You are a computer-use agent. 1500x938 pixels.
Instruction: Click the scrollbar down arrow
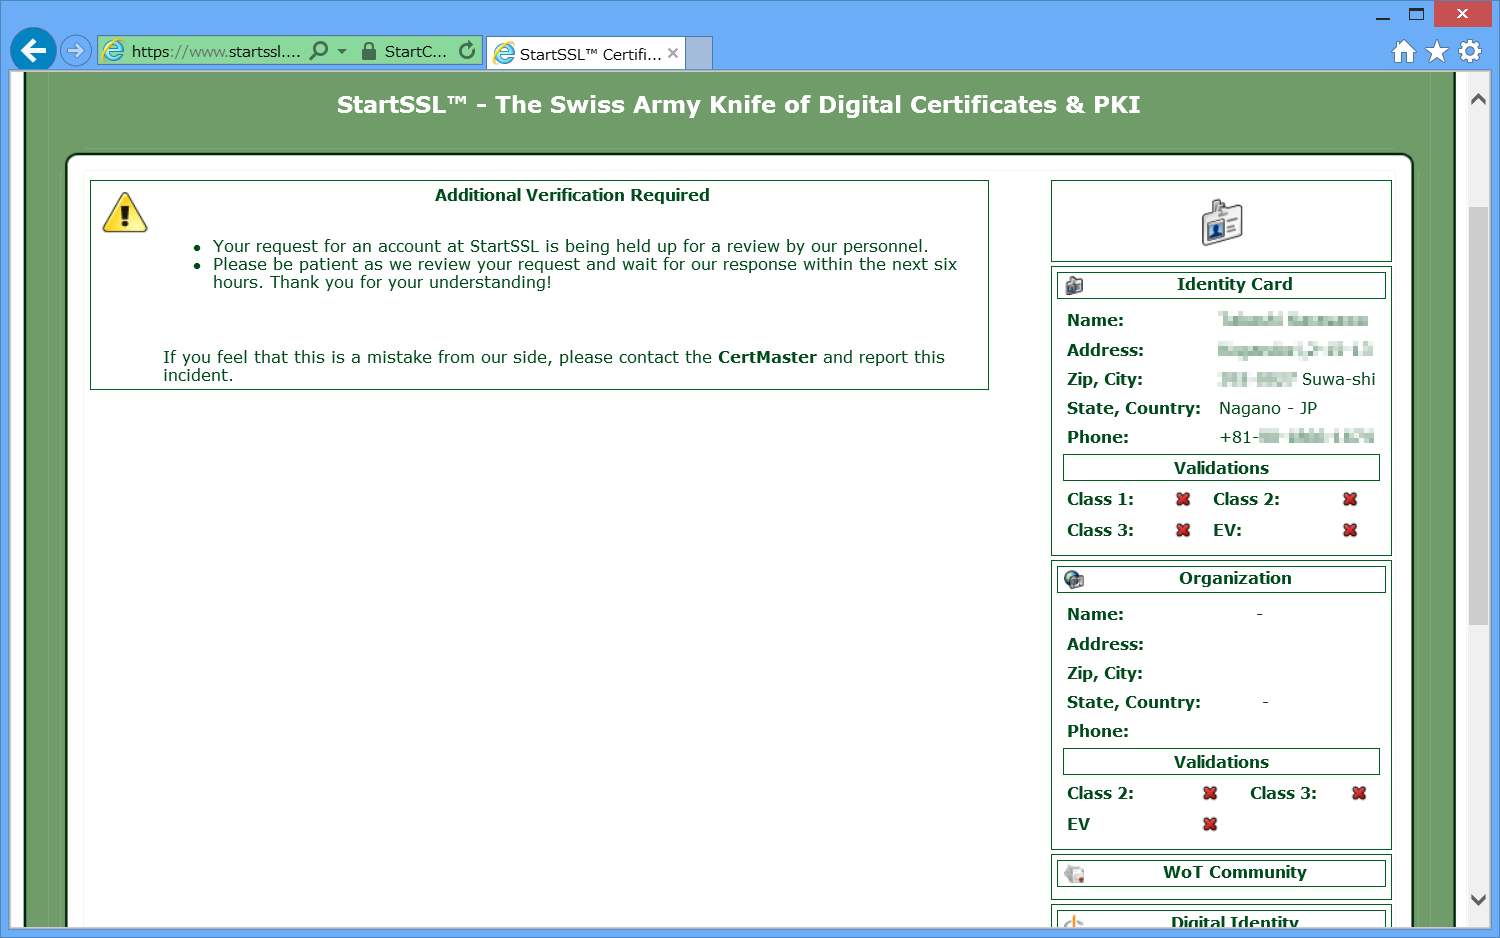[x=1478, y=899]
